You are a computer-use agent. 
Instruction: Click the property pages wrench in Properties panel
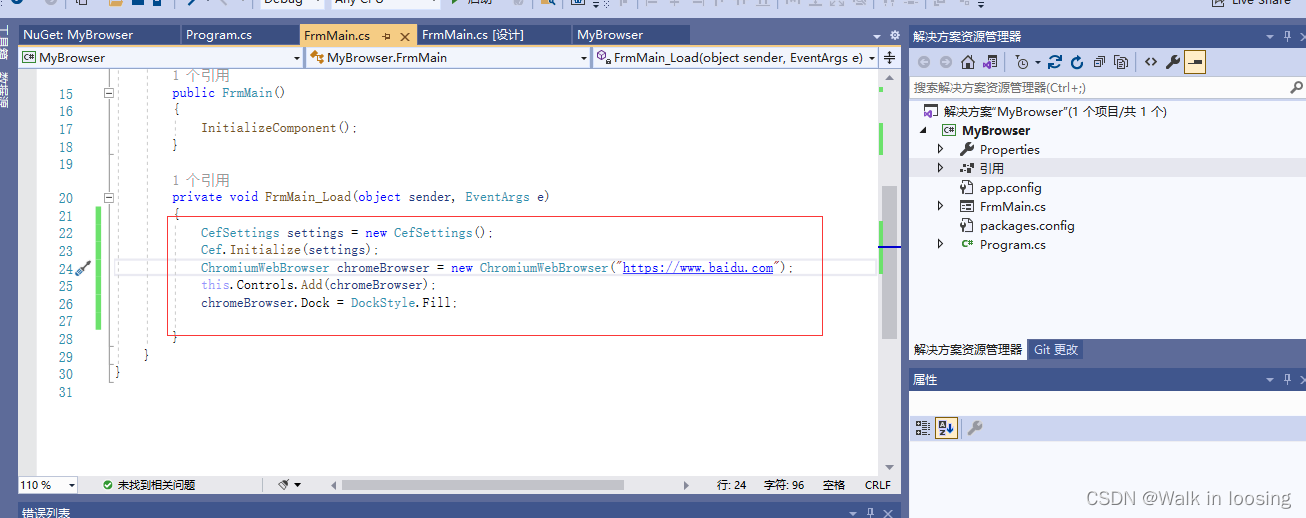click(974, 428)
